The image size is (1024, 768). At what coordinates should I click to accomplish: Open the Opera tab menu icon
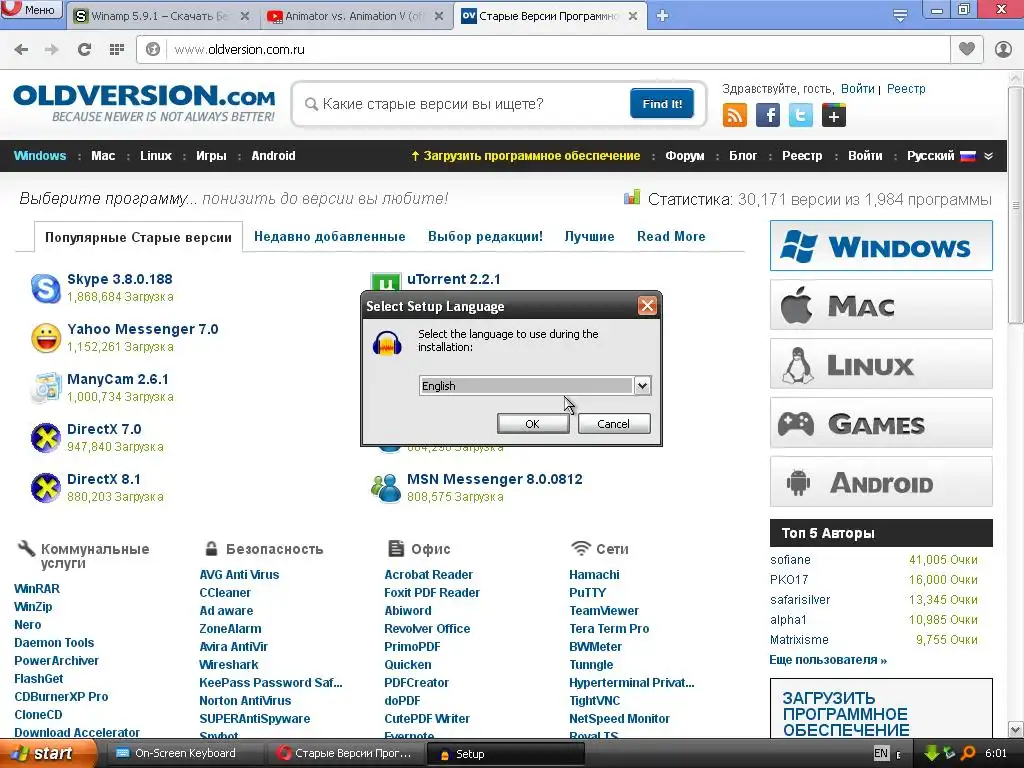[x=900, y=16]
